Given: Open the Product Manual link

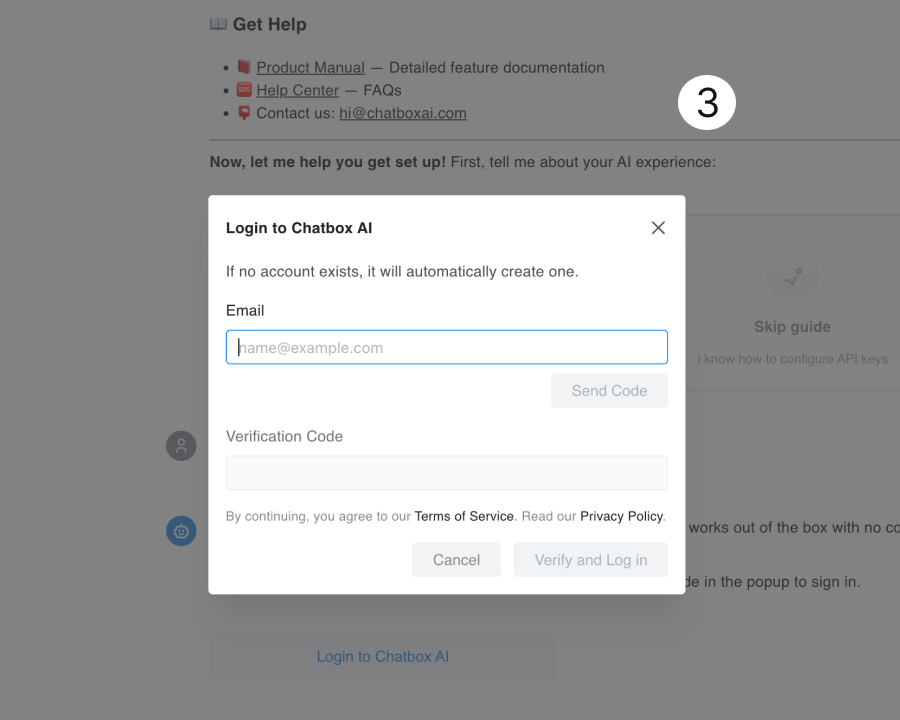Looking at the screenshot, I should tap(311, 67).
